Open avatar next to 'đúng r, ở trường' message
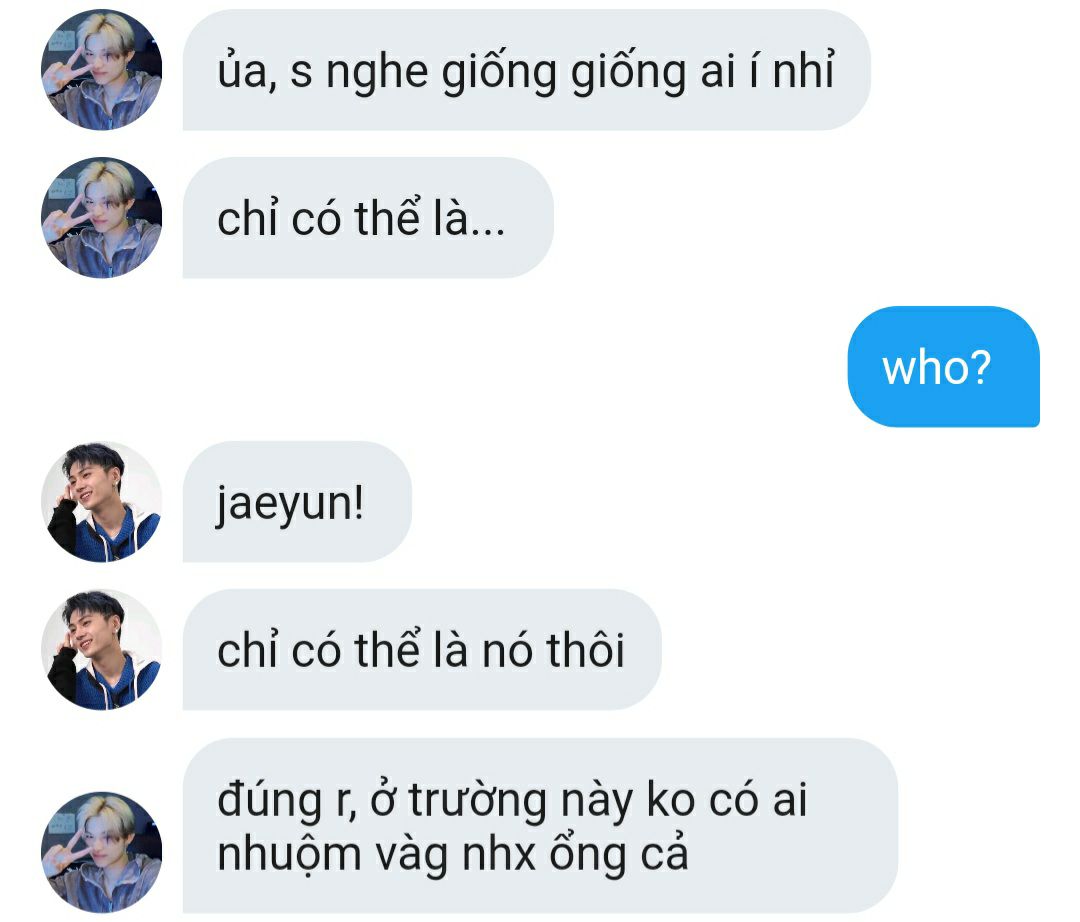 click(x=101, y=852)
